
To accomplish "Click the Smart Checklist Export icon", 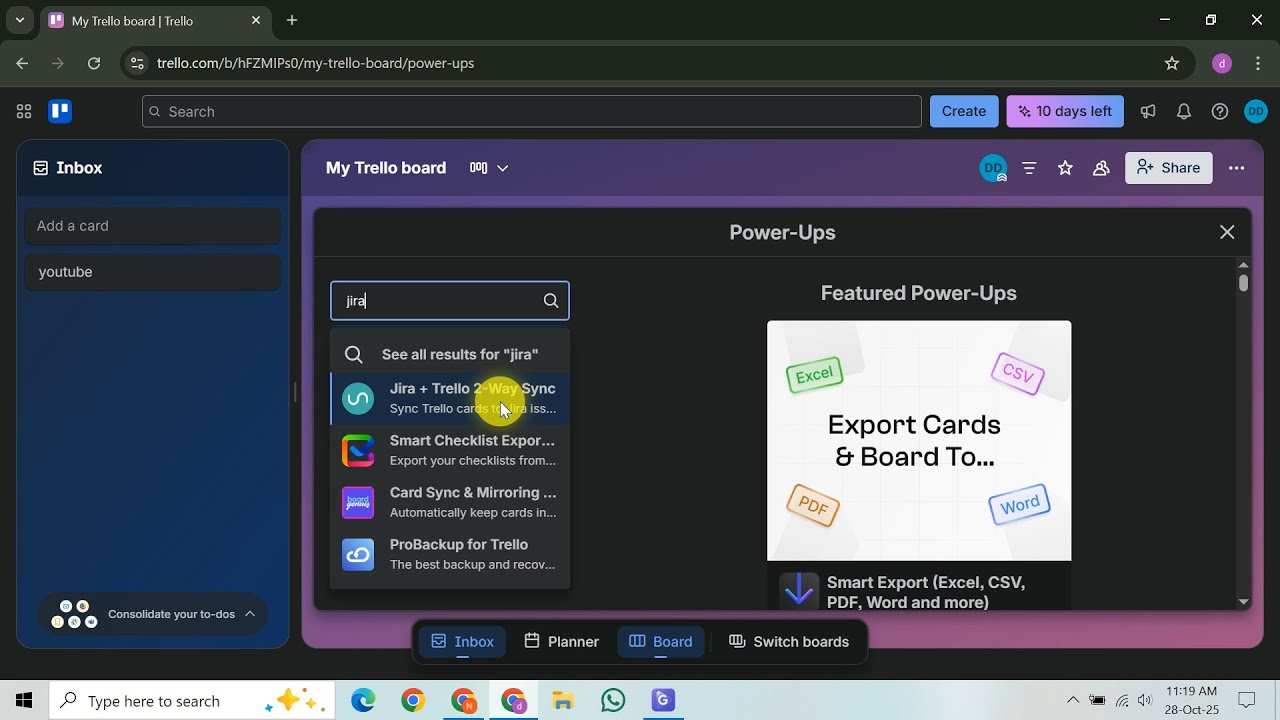I will click(358, 450).
